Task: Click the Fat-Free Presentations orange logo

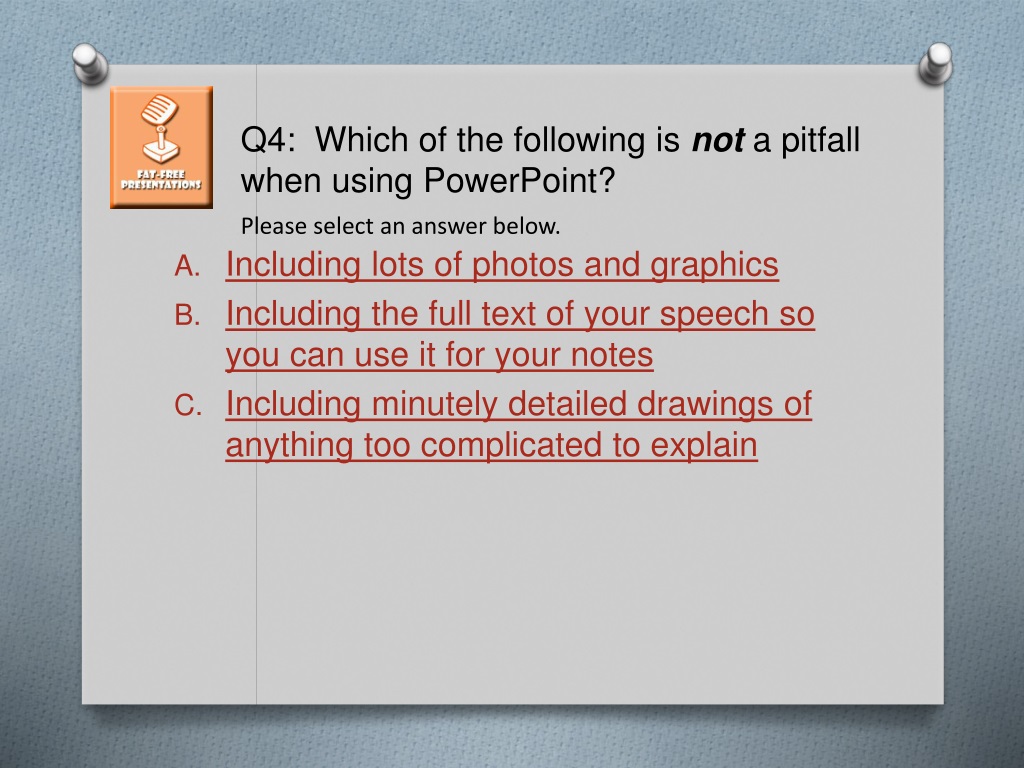Action: 161,148
